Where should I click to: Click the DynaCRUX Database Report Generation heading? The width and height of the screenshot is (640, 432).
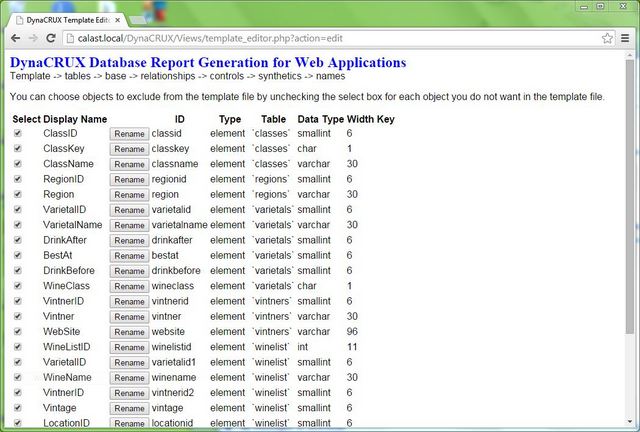pos(208,62)
